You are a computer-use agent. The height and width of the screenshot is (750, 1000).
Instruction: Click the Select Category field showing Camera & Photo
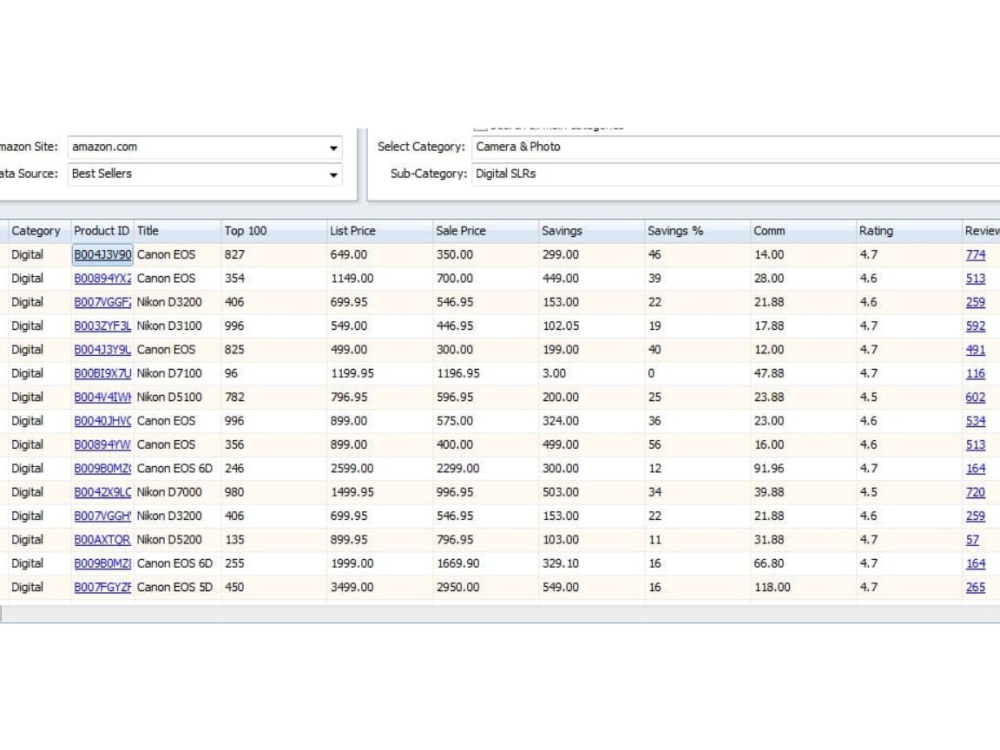pyautogui.click(x=735, y=147)
